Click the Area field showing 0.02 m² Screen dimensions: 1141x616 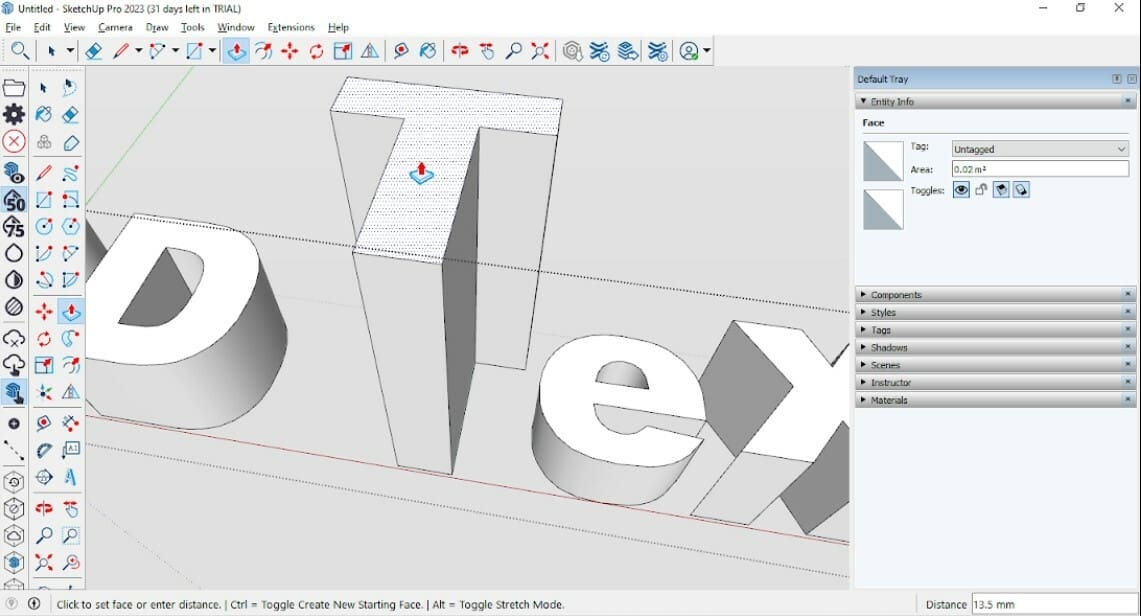click(1040, 169)
